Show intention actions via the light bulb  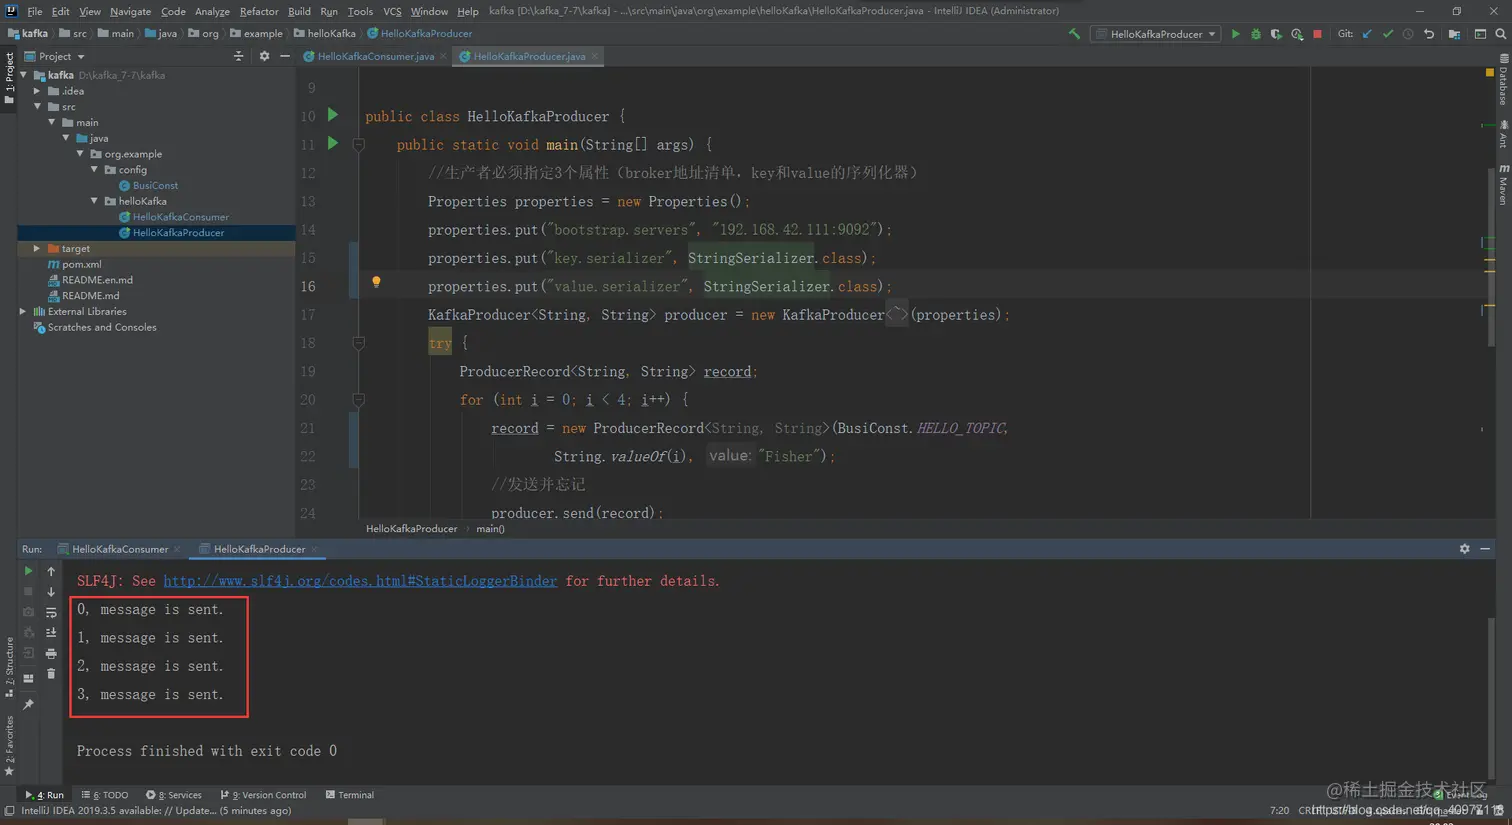tap(376, 283)
